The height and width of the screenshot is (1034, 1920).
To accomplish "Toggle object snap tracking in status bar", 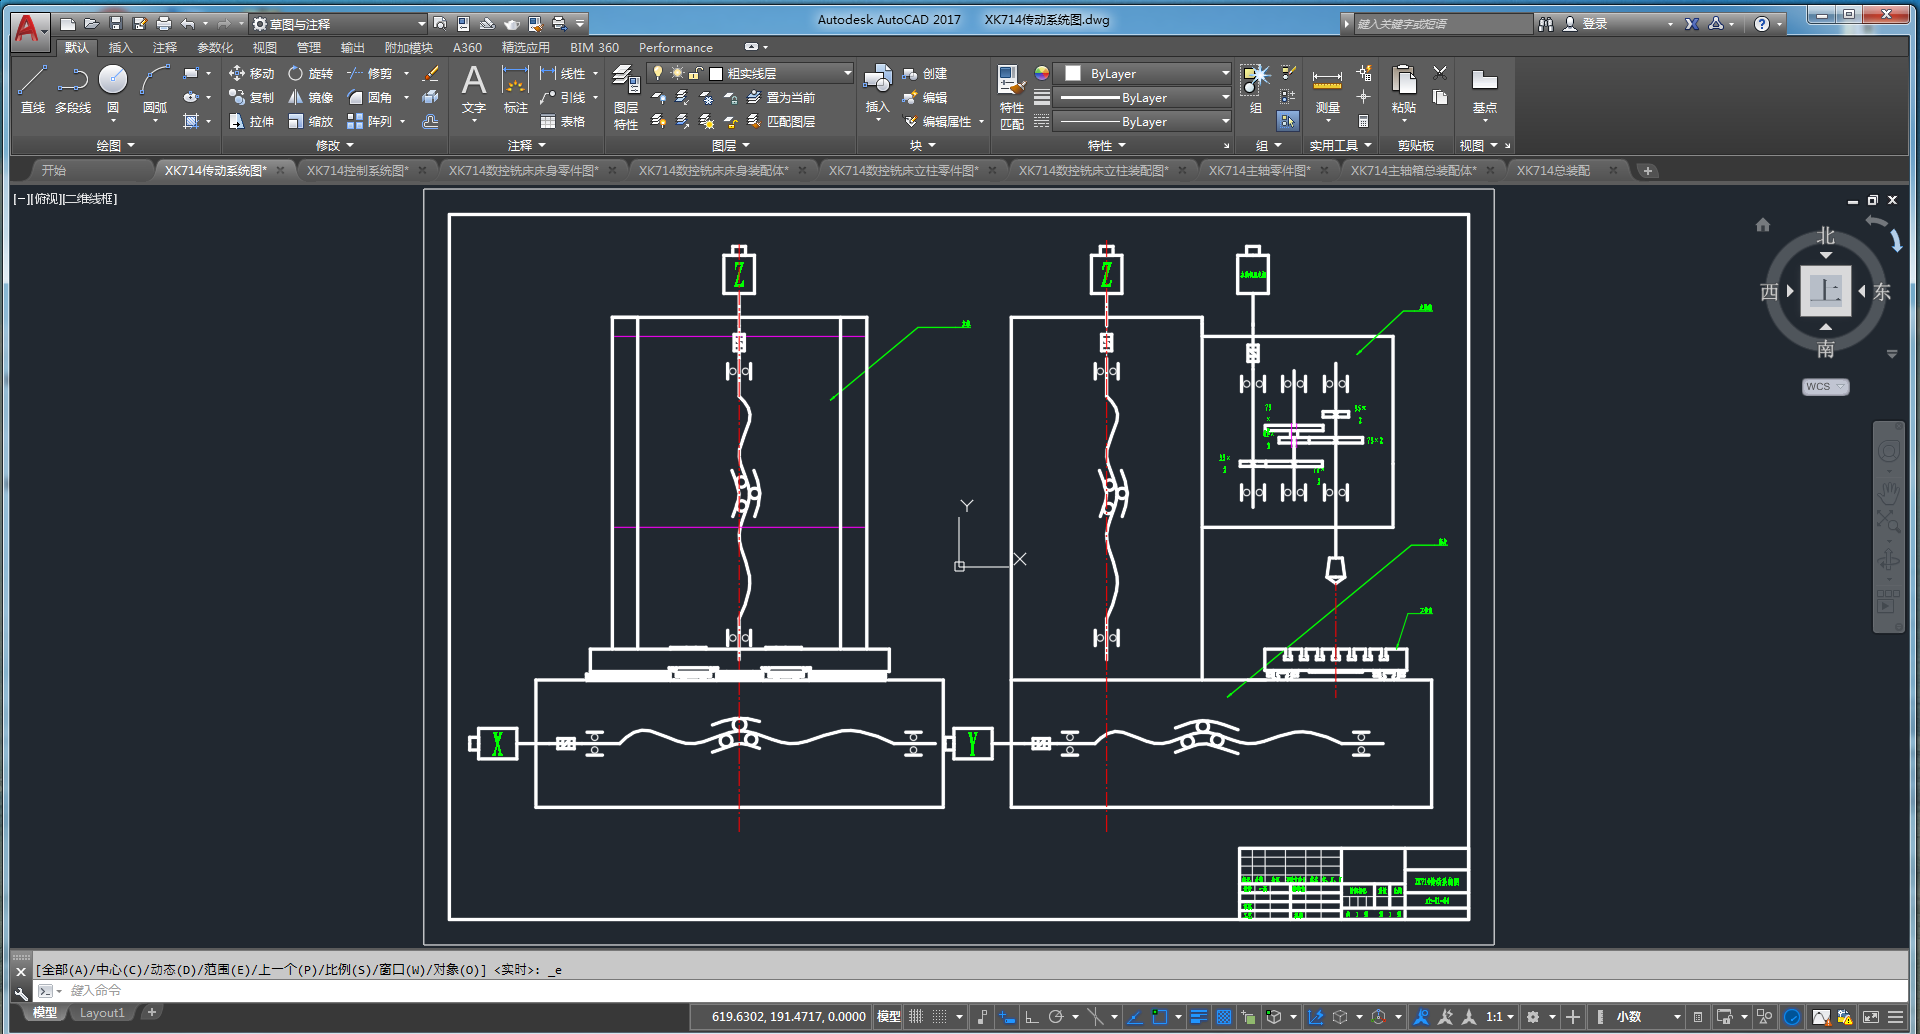I will 1134,1017.
